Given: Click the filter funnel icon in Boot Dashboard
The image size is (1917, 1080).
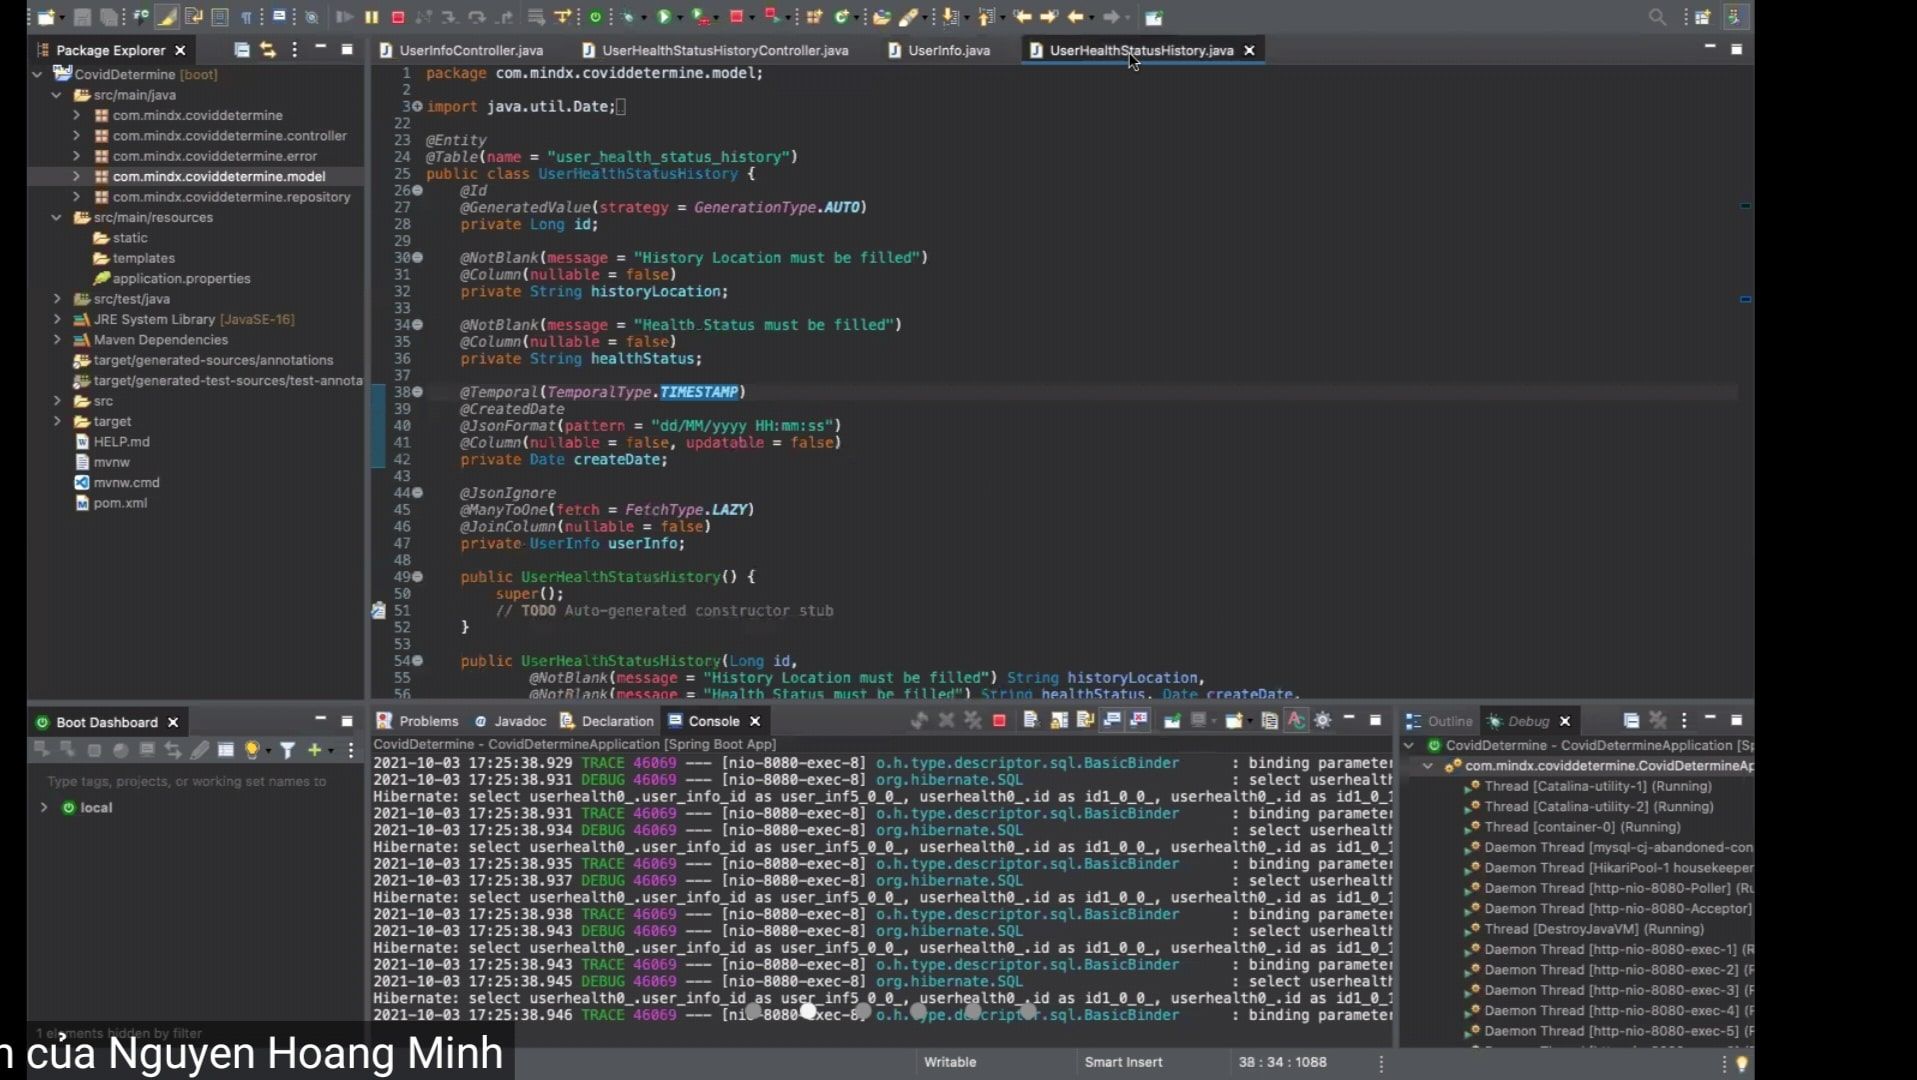Looking at the screenshot, I should pyautogui.click(x=287, y=750).
